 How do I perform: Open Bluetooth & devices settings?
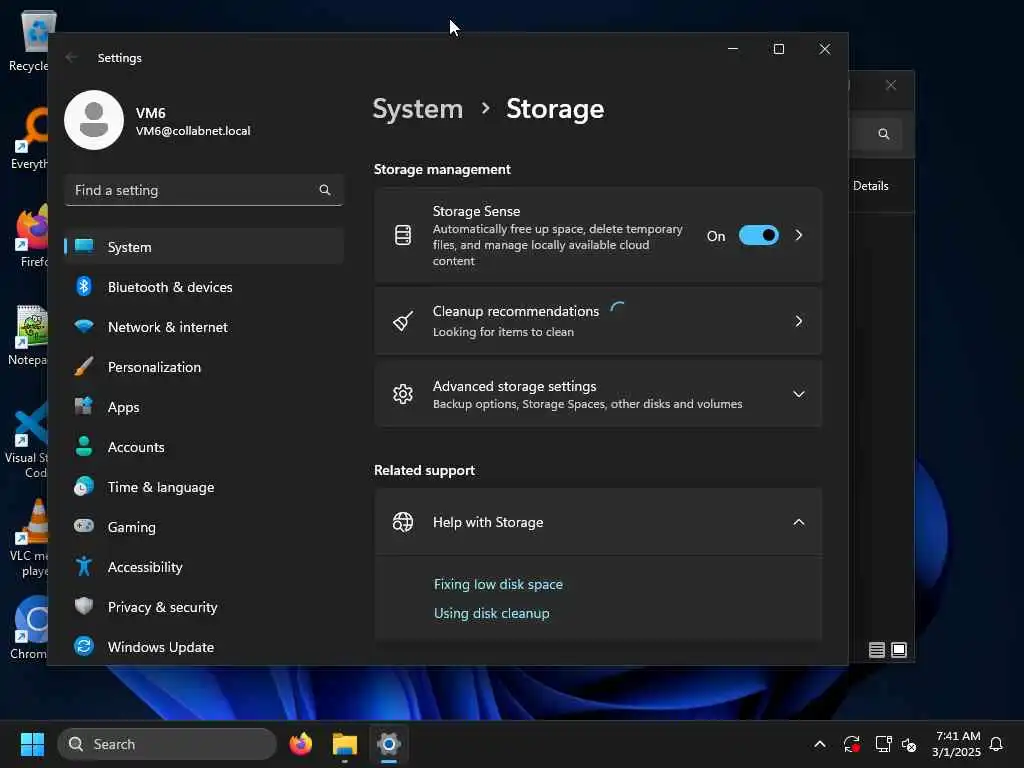tap(204, 287)
